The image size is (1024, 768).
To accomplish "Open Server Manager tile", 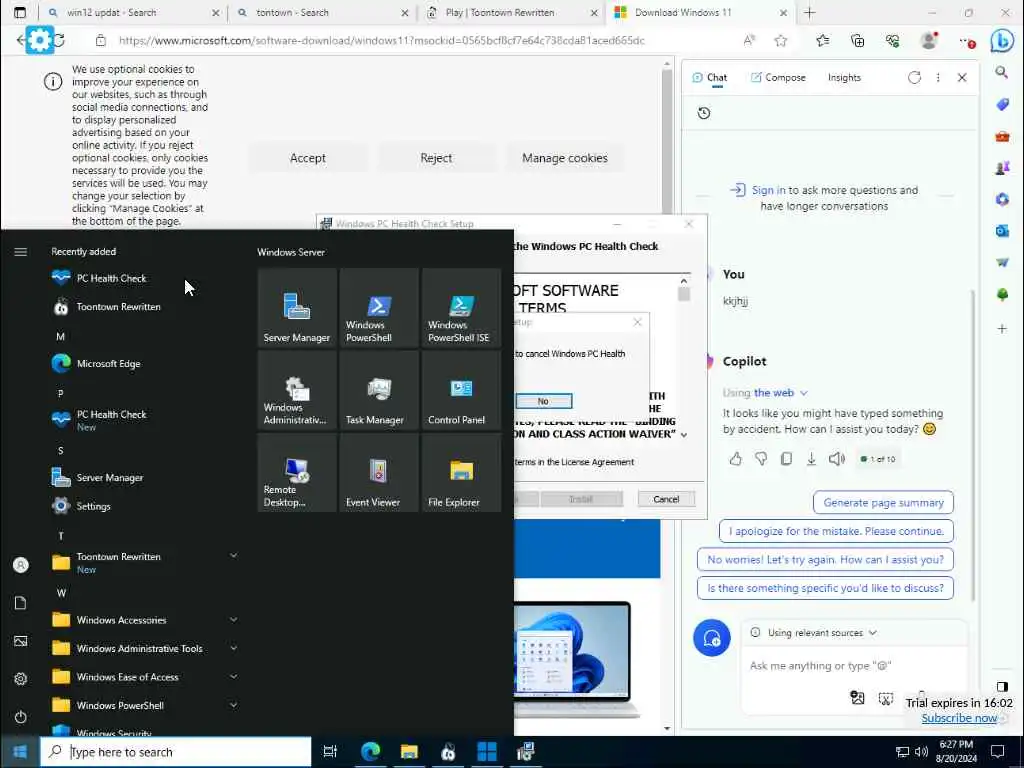I will pyautogui.click(x=297, y=308).
